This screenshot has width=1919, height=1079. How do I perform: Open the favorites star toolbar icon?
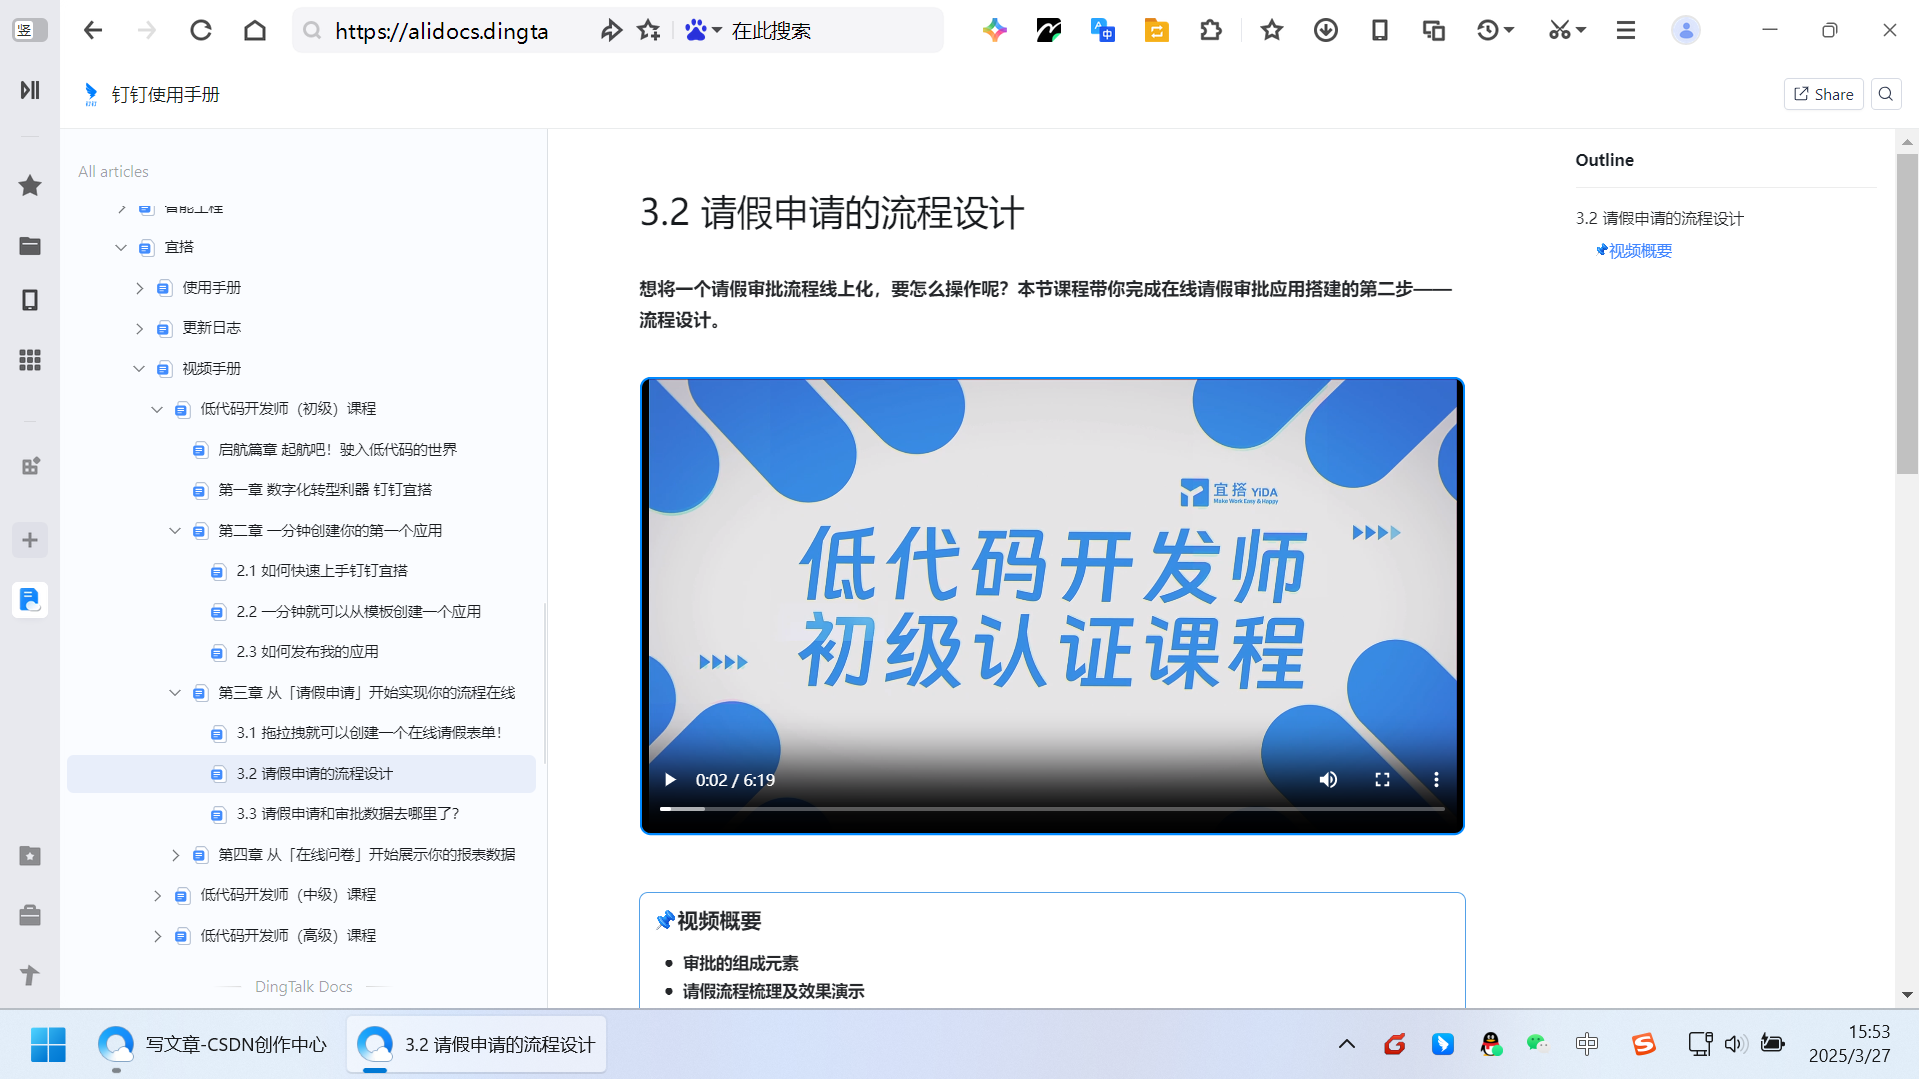click(x=1272, y=30)
